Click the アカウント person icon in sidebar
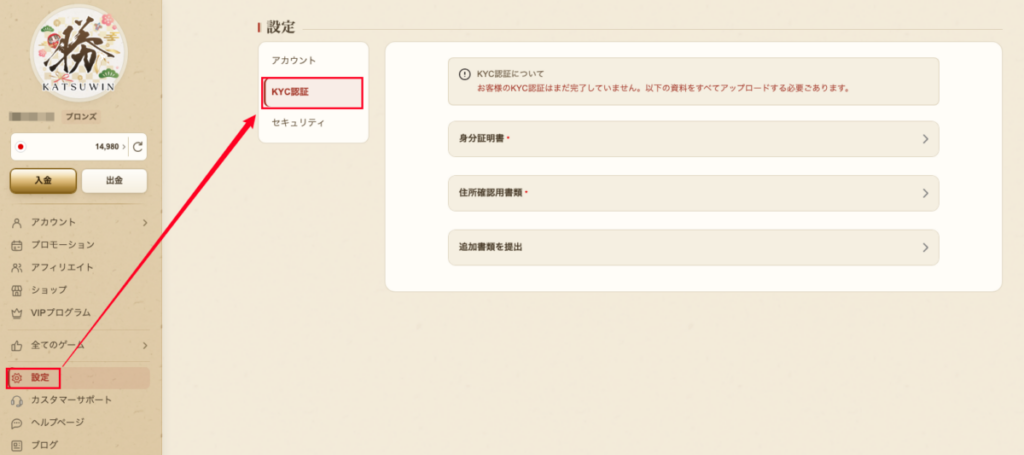This screenshot has width=1024, height=455. coord(17,223)
